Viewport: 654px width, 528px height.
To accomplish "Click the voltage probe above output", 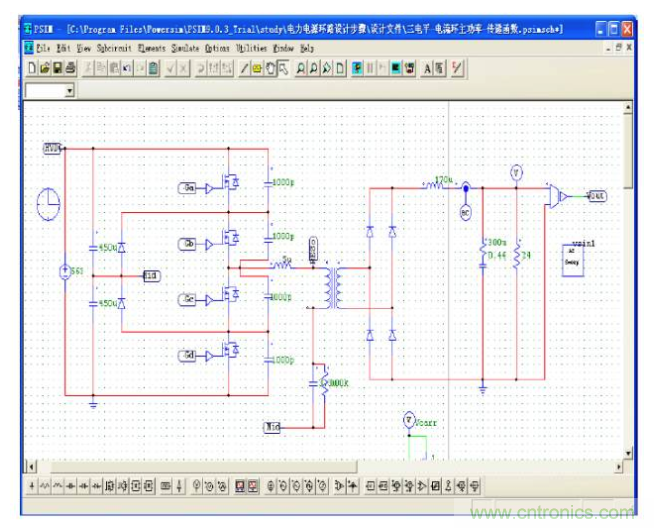I will click(516, 171).
